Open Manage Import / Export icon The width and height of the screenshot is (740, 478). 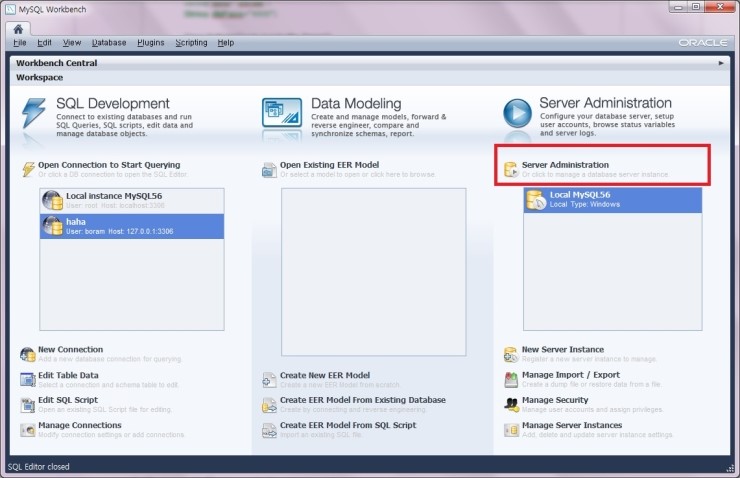click(x=510, y=379)
